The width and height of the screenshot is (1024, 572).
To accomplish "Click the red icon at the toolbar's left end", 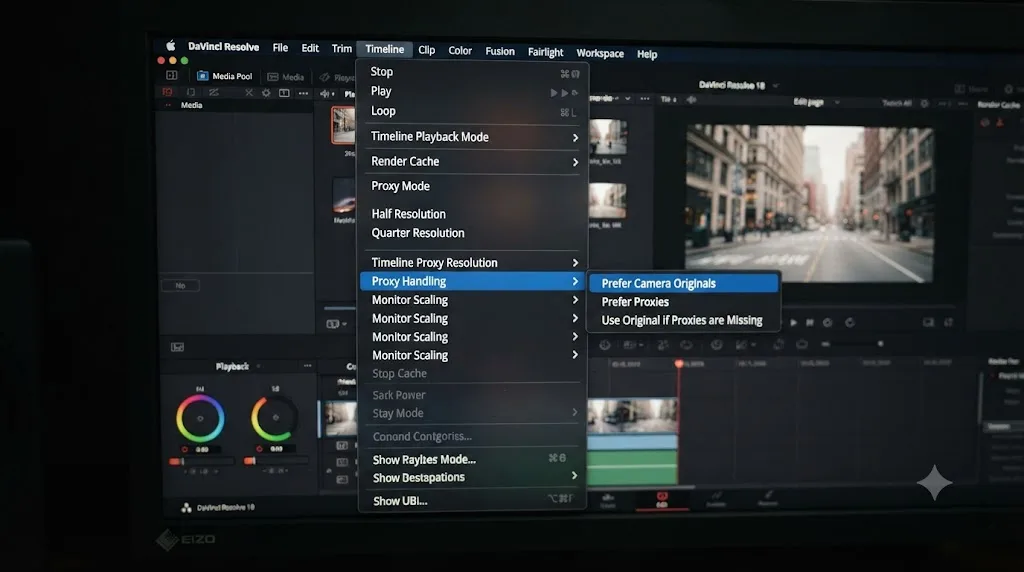I will [168, 92].
